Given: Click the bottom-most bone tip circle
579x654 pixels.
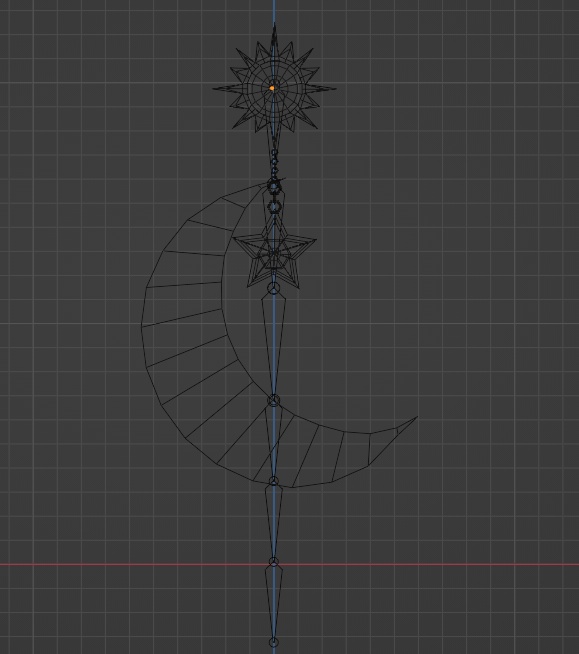Looking at the screenshot, I should 273,642.
